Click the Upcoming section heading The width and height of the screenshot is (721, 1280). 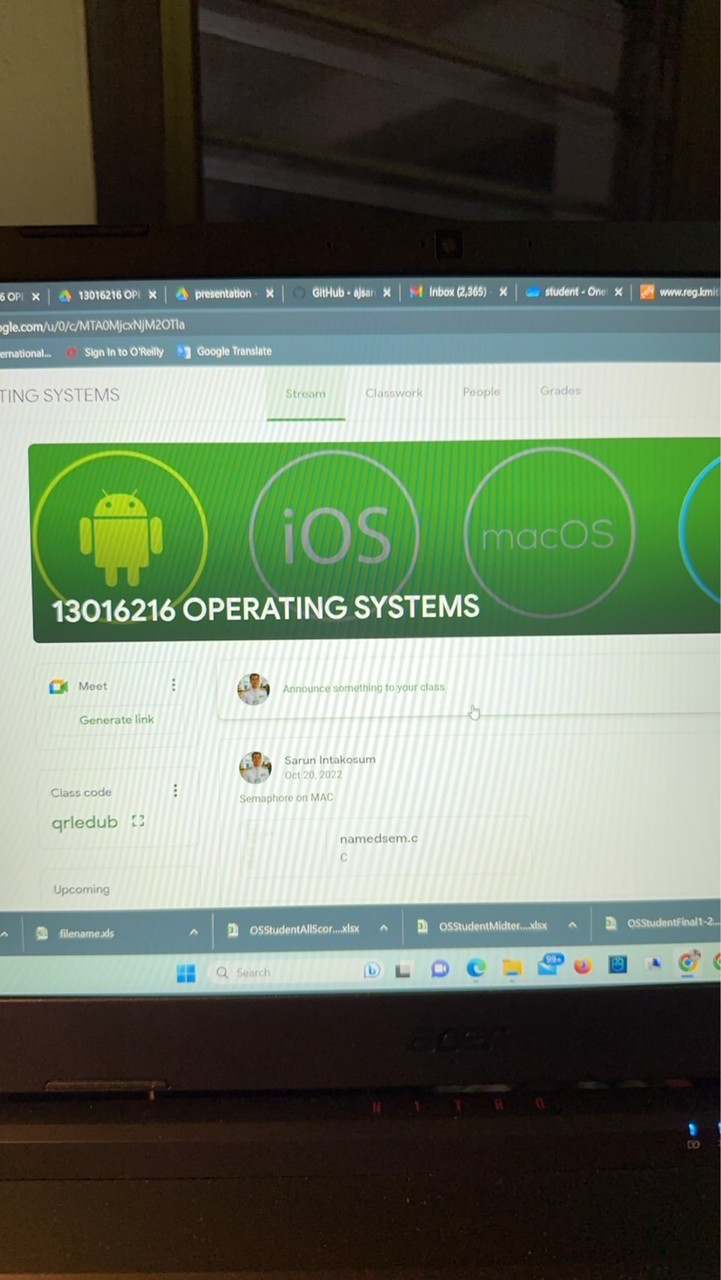pos(82,889)
